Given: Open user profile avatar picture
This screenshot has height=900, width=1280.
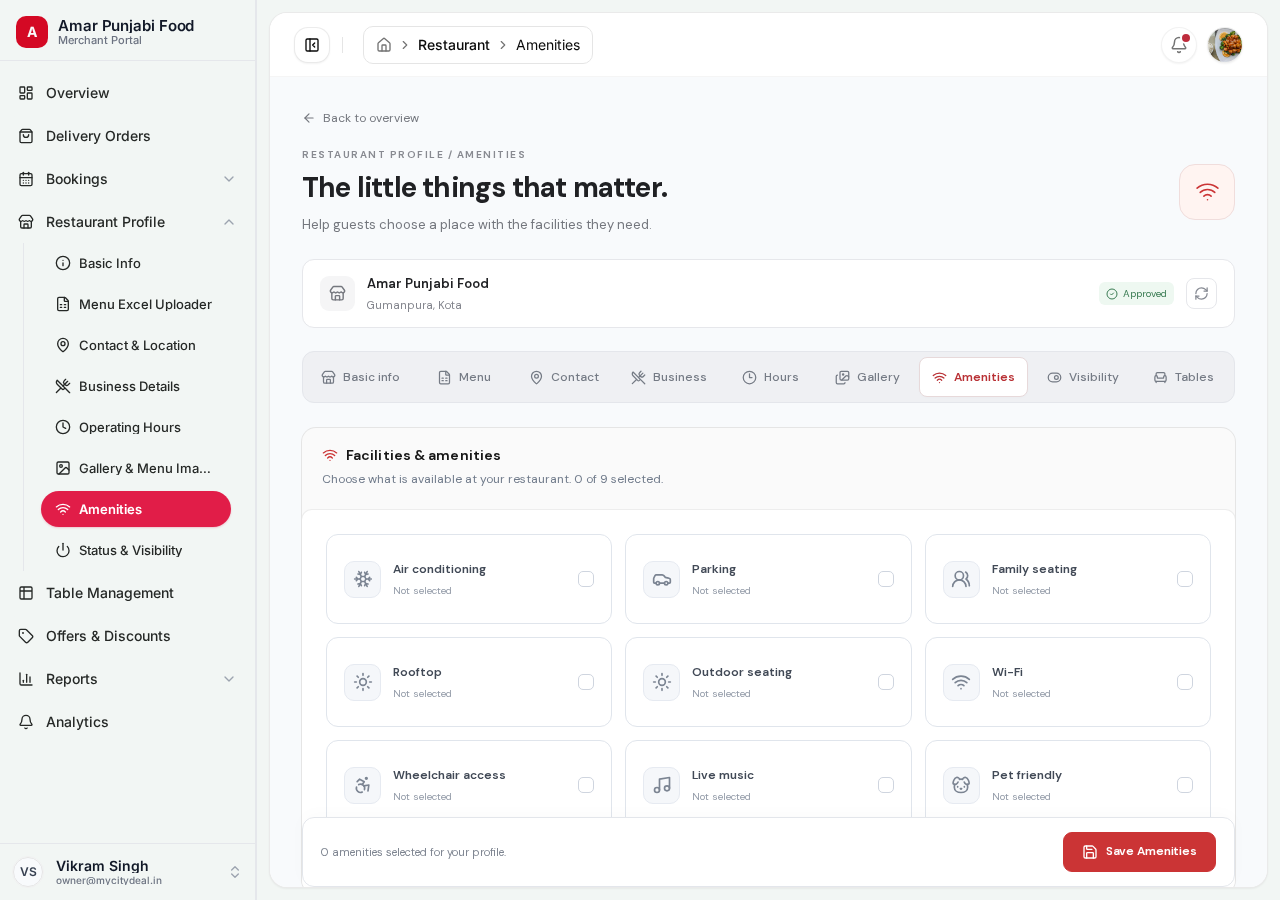Looking at the screenshot, I should point(1225,45).
